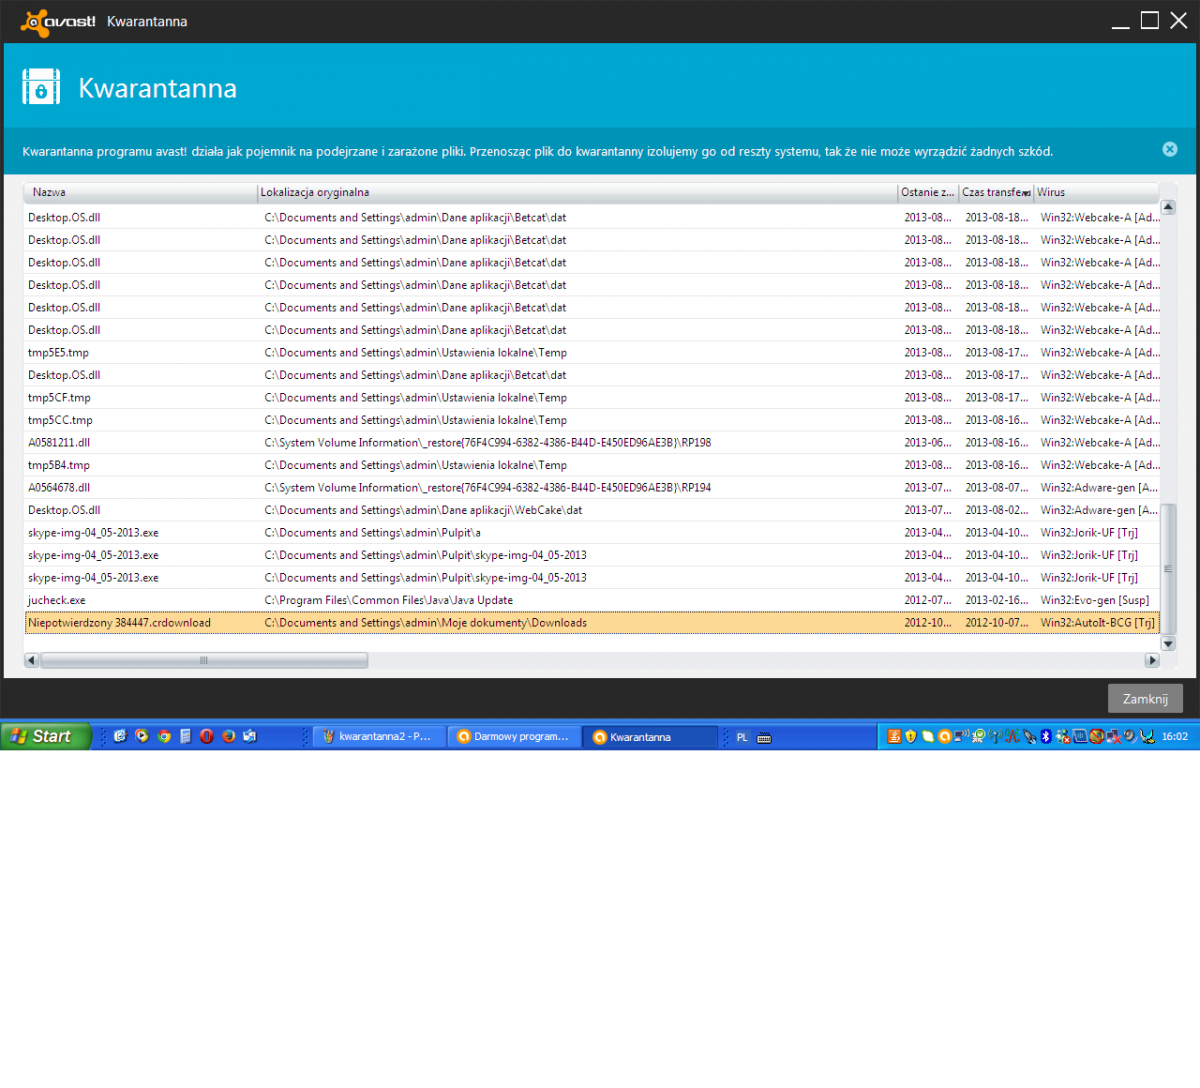Select the tmp5E5.tmp file entry
This screenshot has width=1200, height=1088.
click(592, 352)
